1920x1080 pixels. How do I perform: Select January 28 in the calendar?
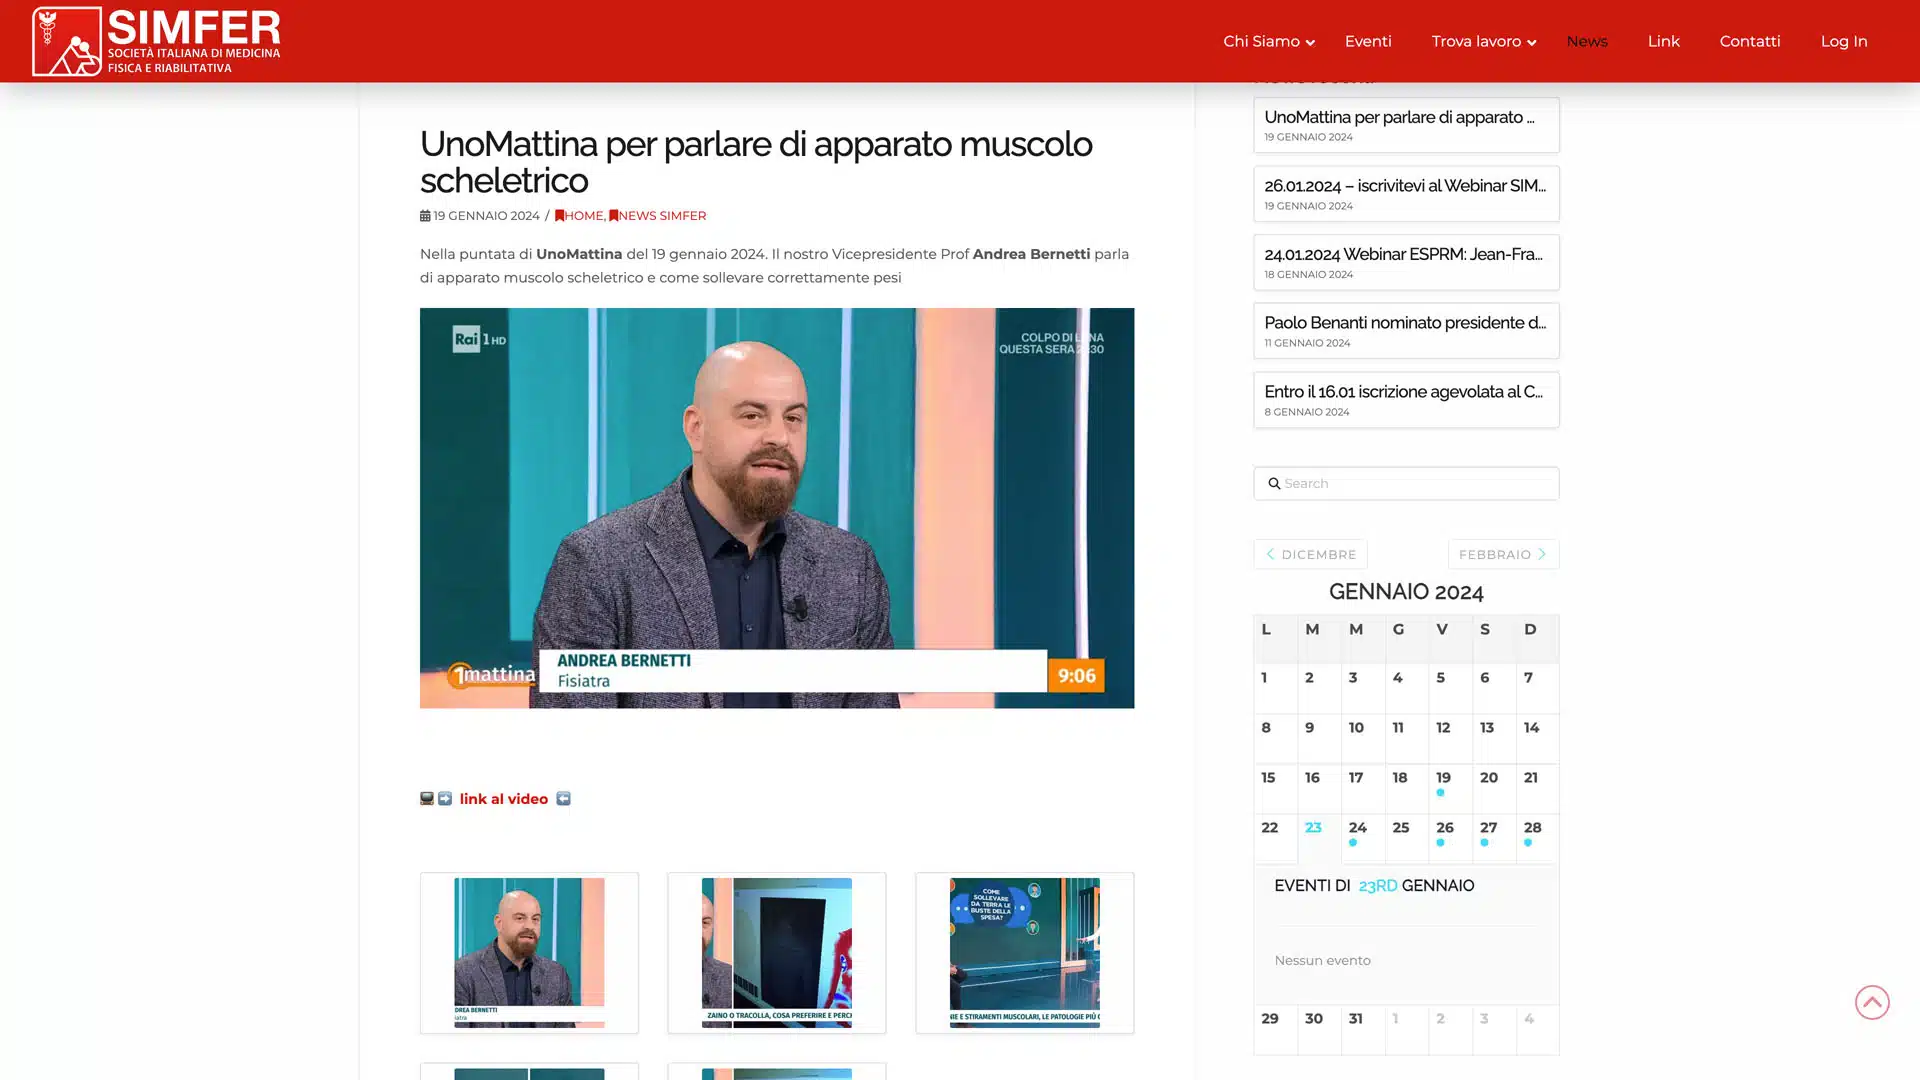pos(1537,838)
